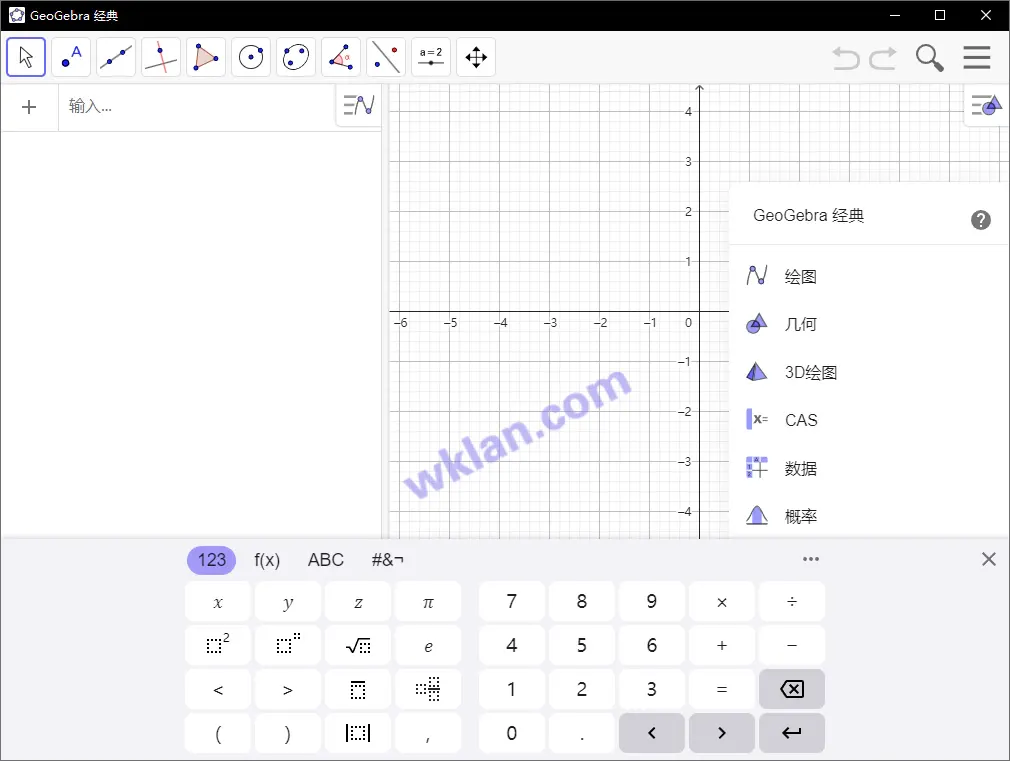
Task: Tap the fraction template key
Action: tap(358, 689)
